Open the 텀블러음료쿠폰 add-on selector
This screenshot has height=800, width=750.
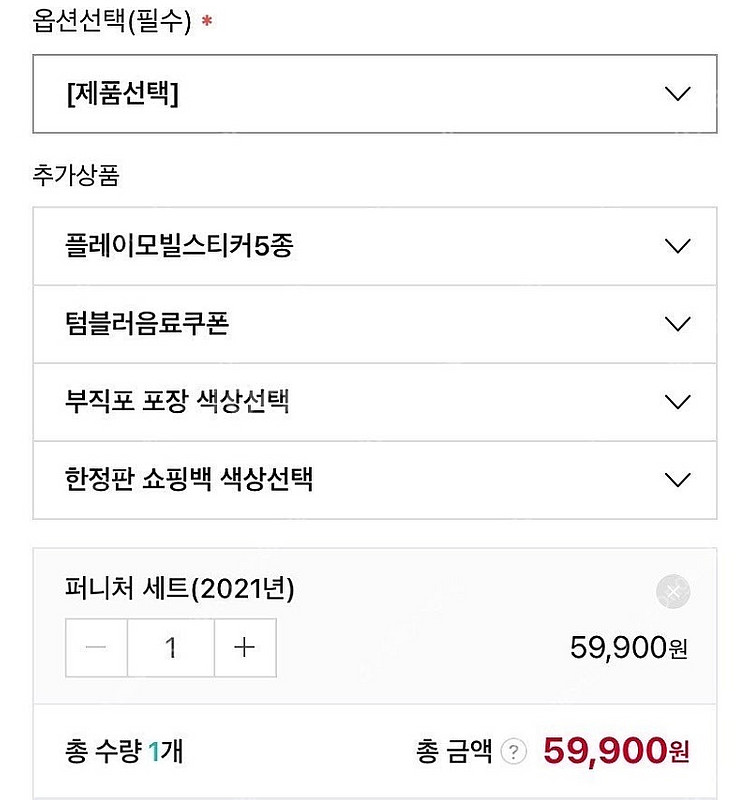(374, 324)
